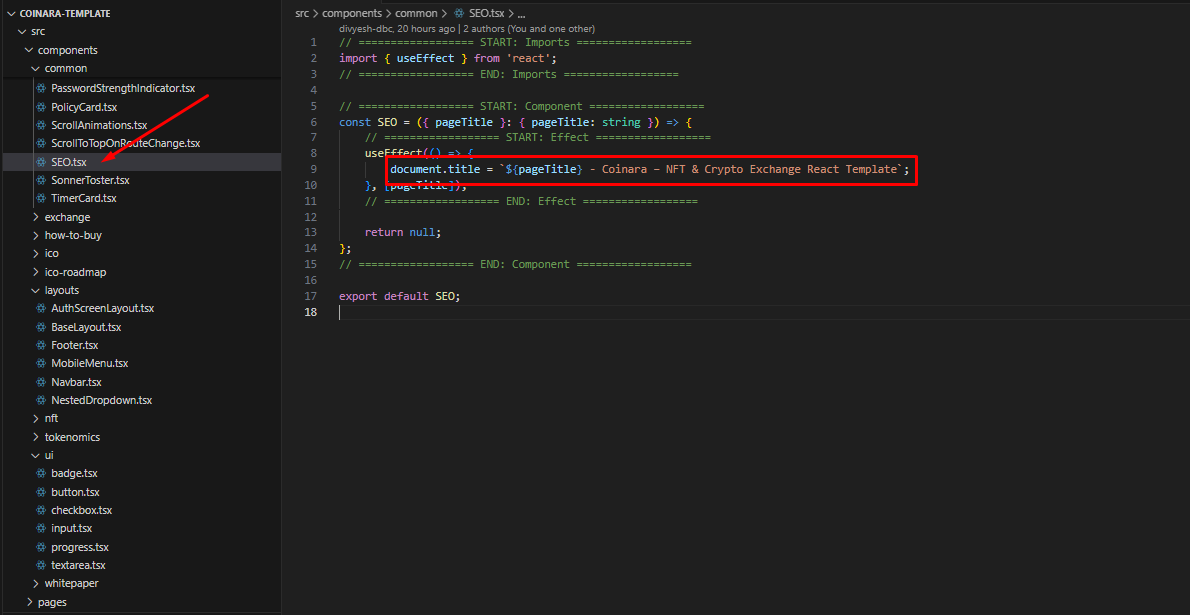Expand the nft folder

point(36,418)
